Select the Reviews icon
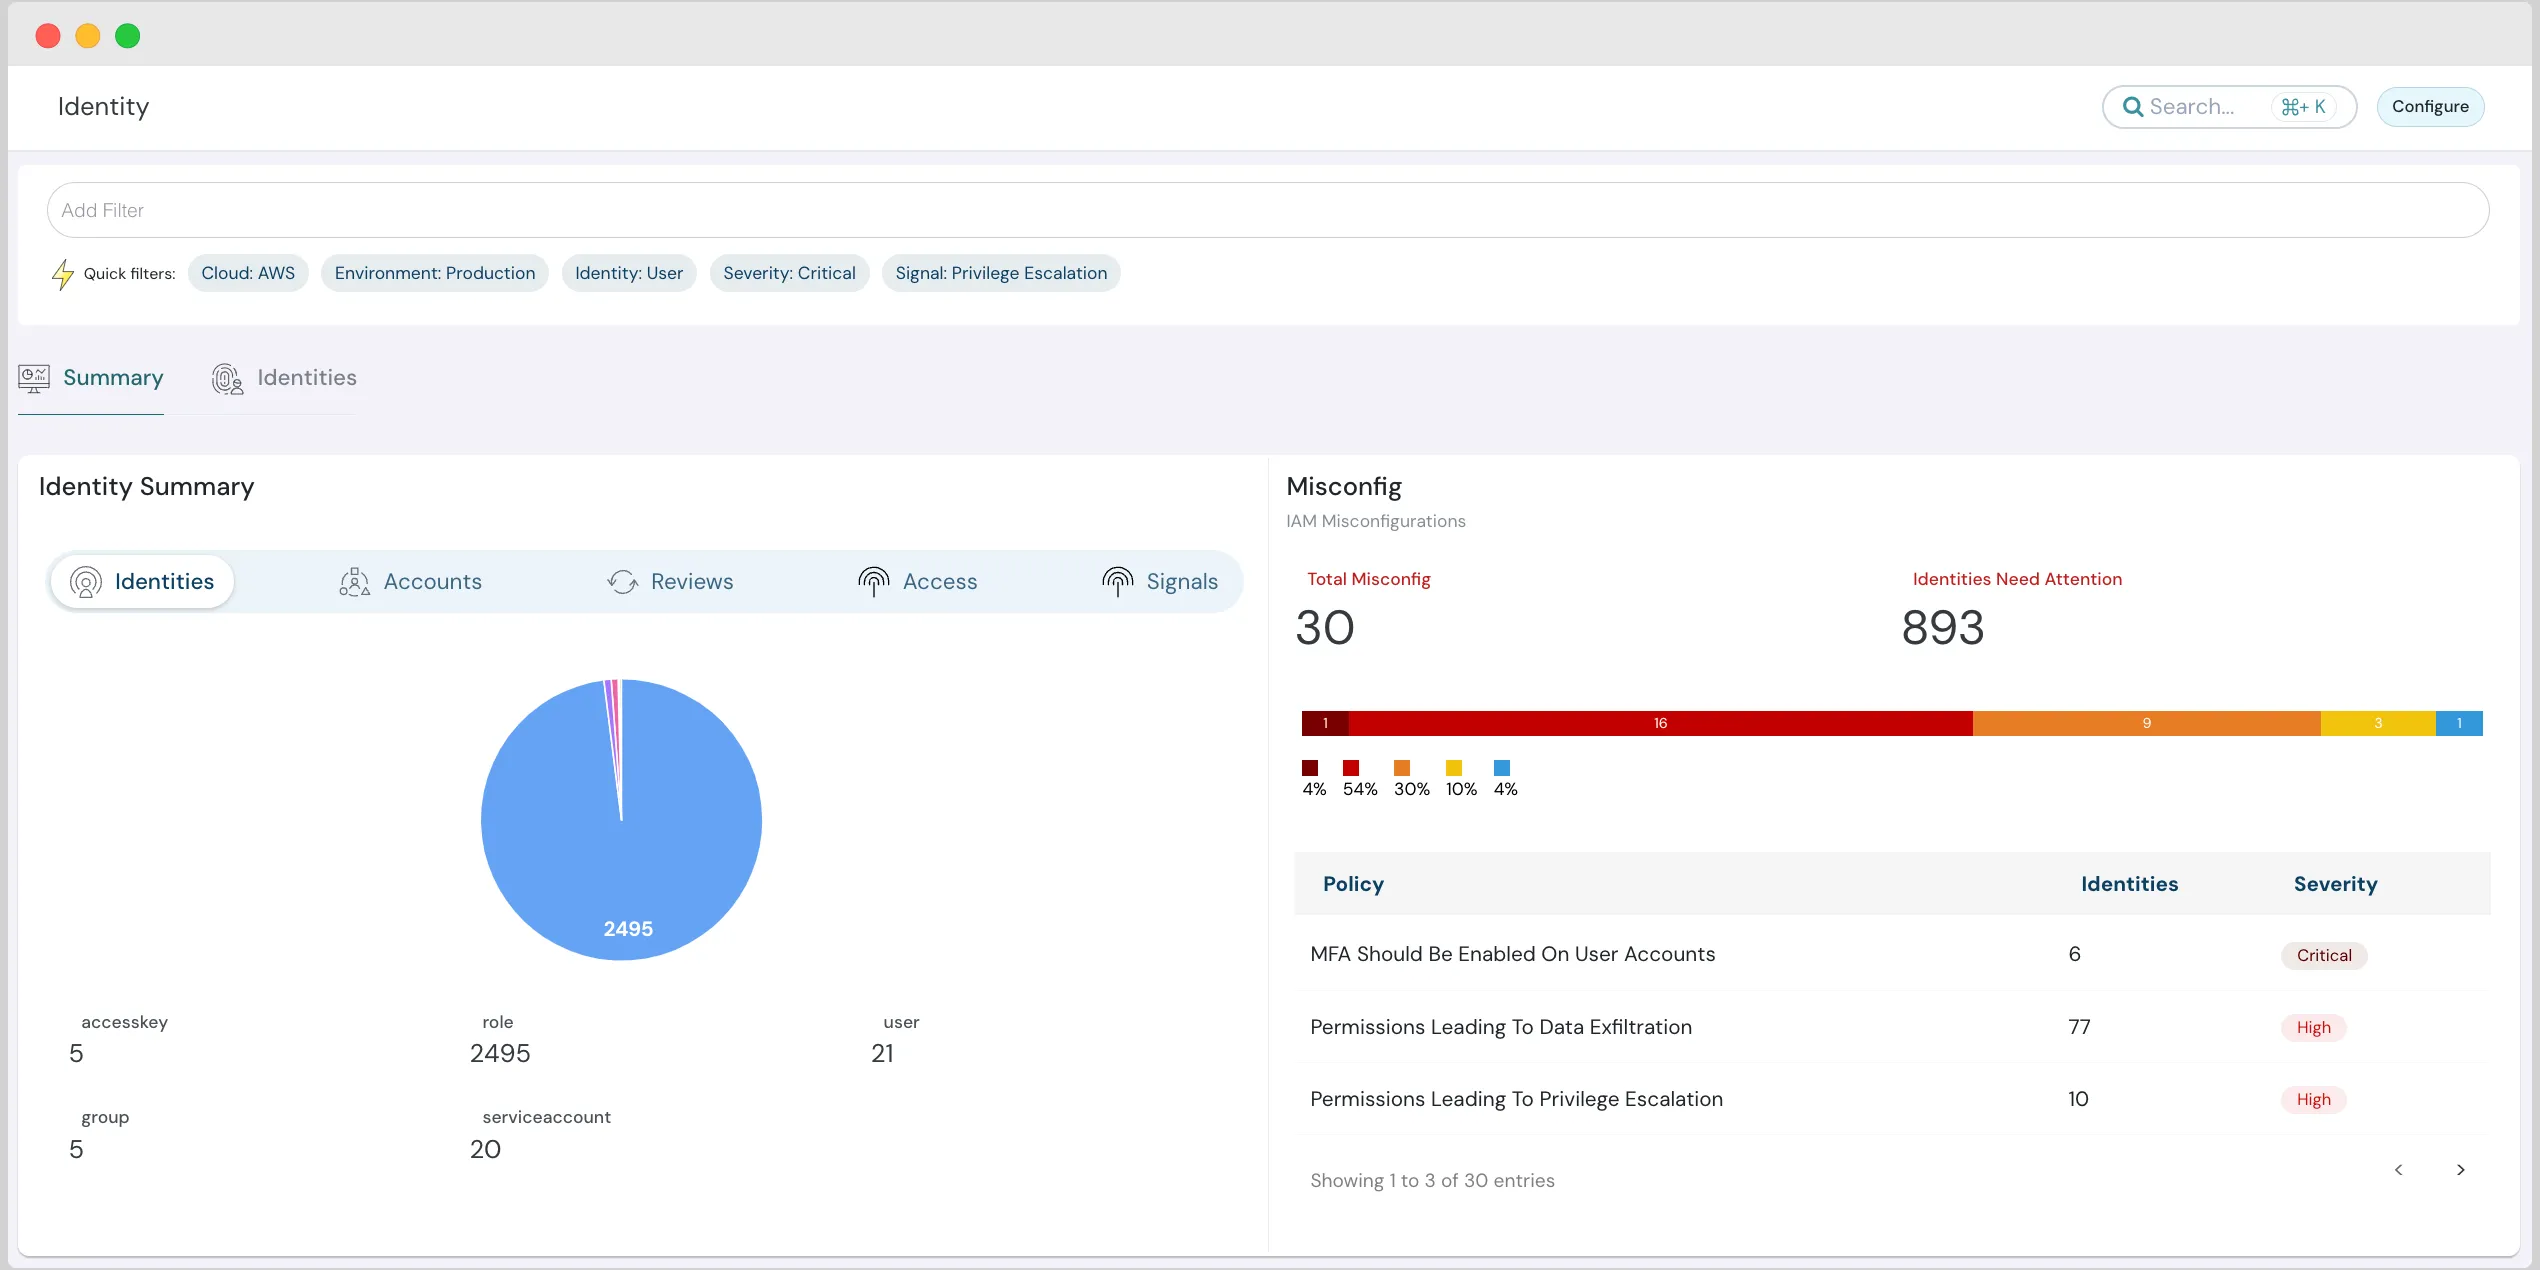Viewport: 2540px width, 1270px height. [621, 581]
